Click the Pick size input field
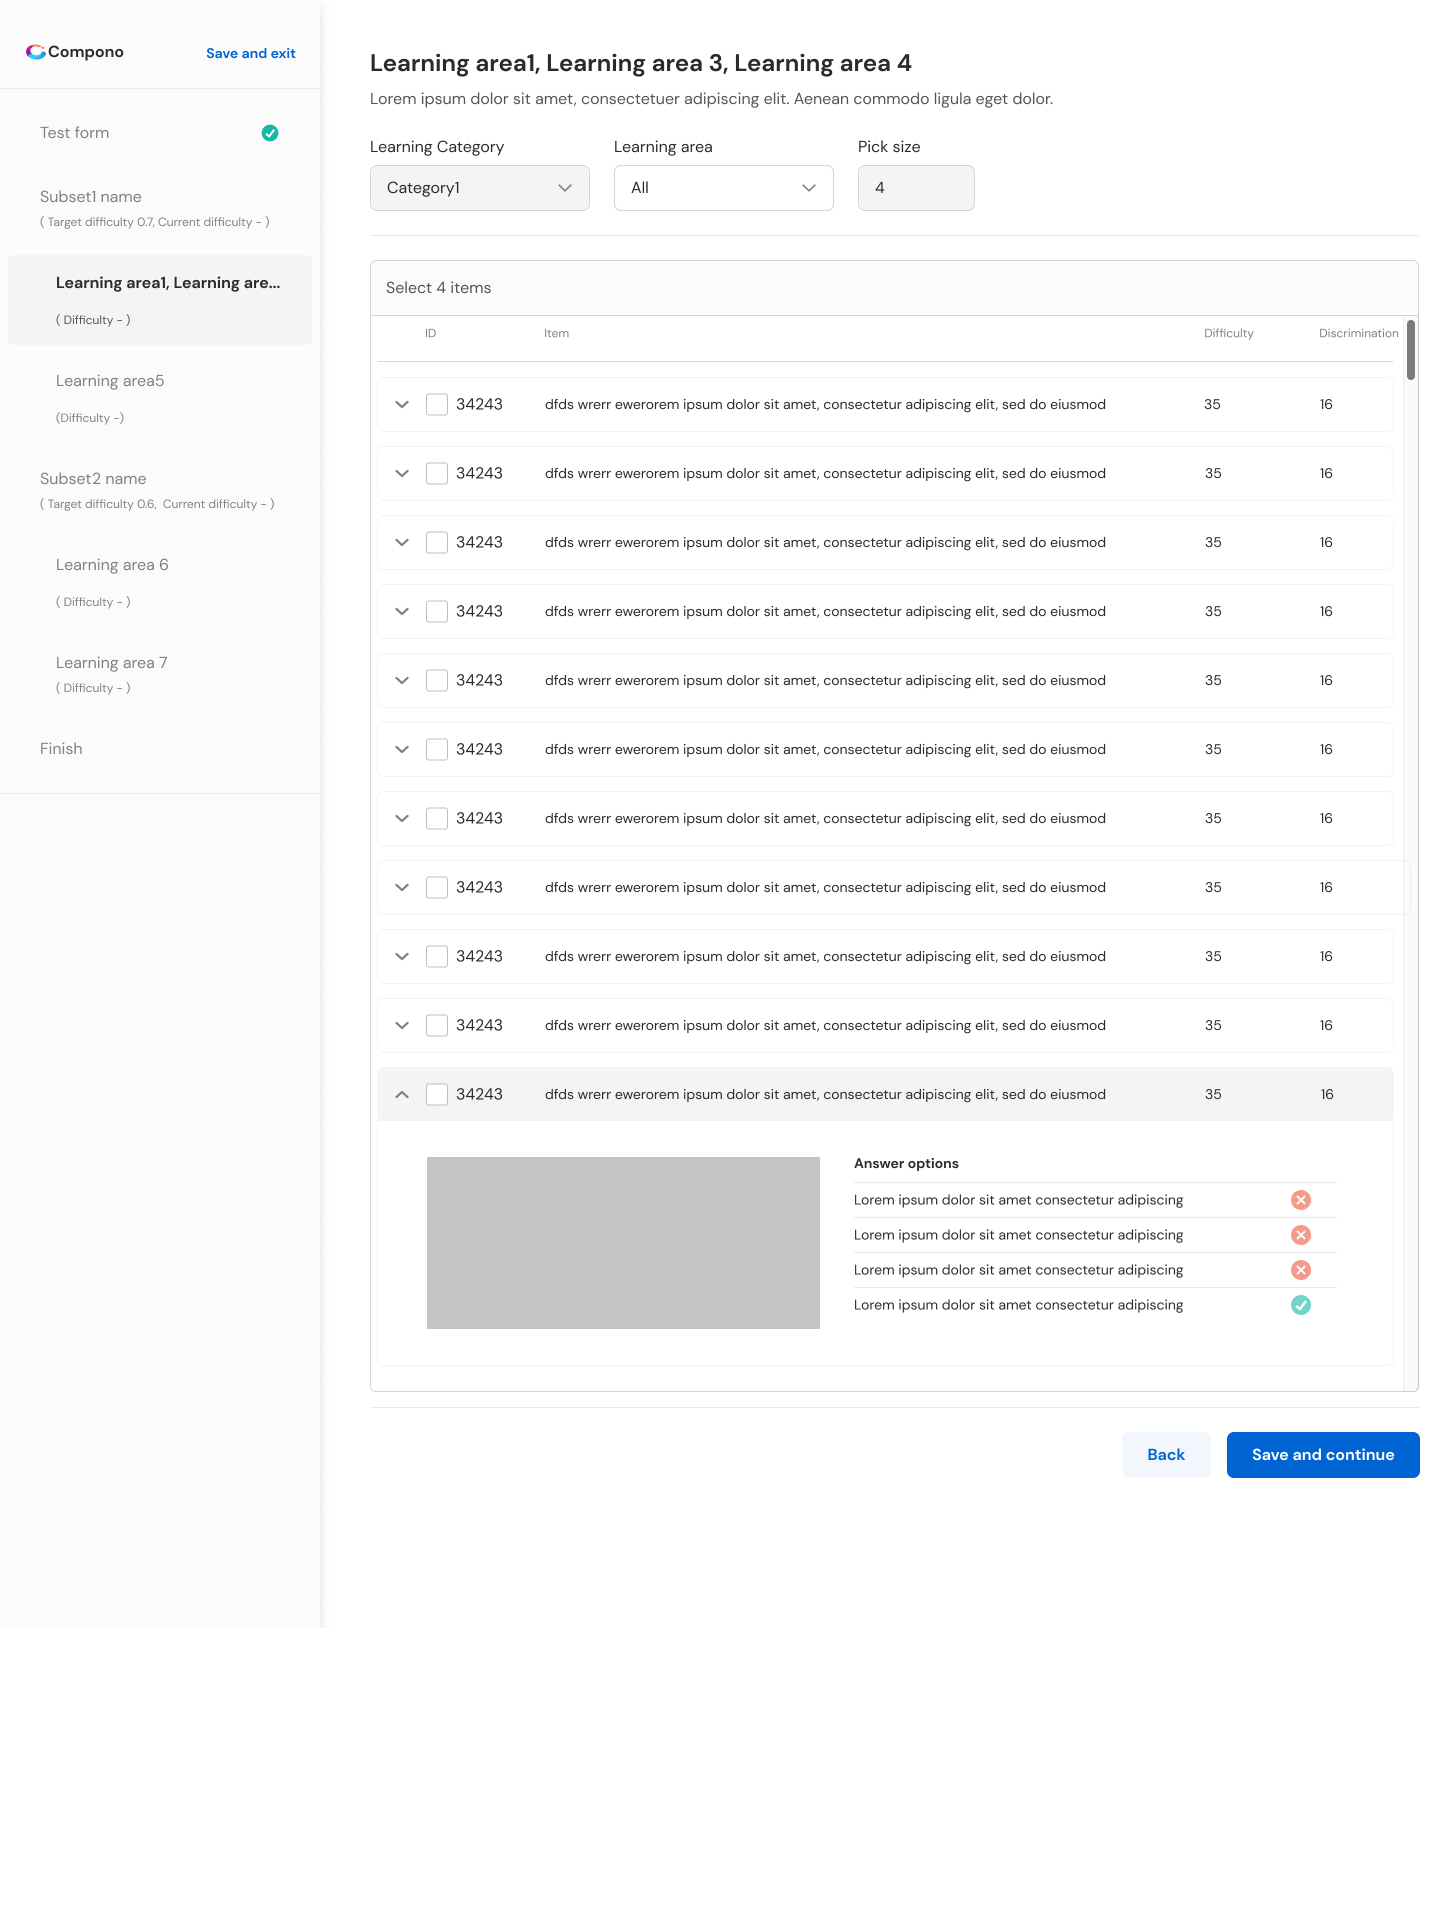The image size is (1440, 1920). pos(915,188)
